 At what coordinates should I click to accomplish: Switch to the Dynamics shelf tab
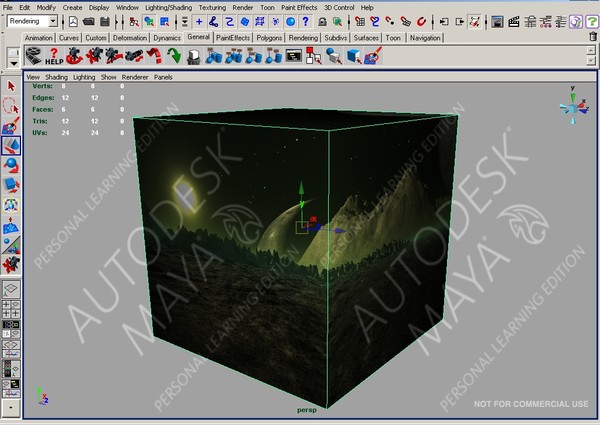[x=167, y=38]
